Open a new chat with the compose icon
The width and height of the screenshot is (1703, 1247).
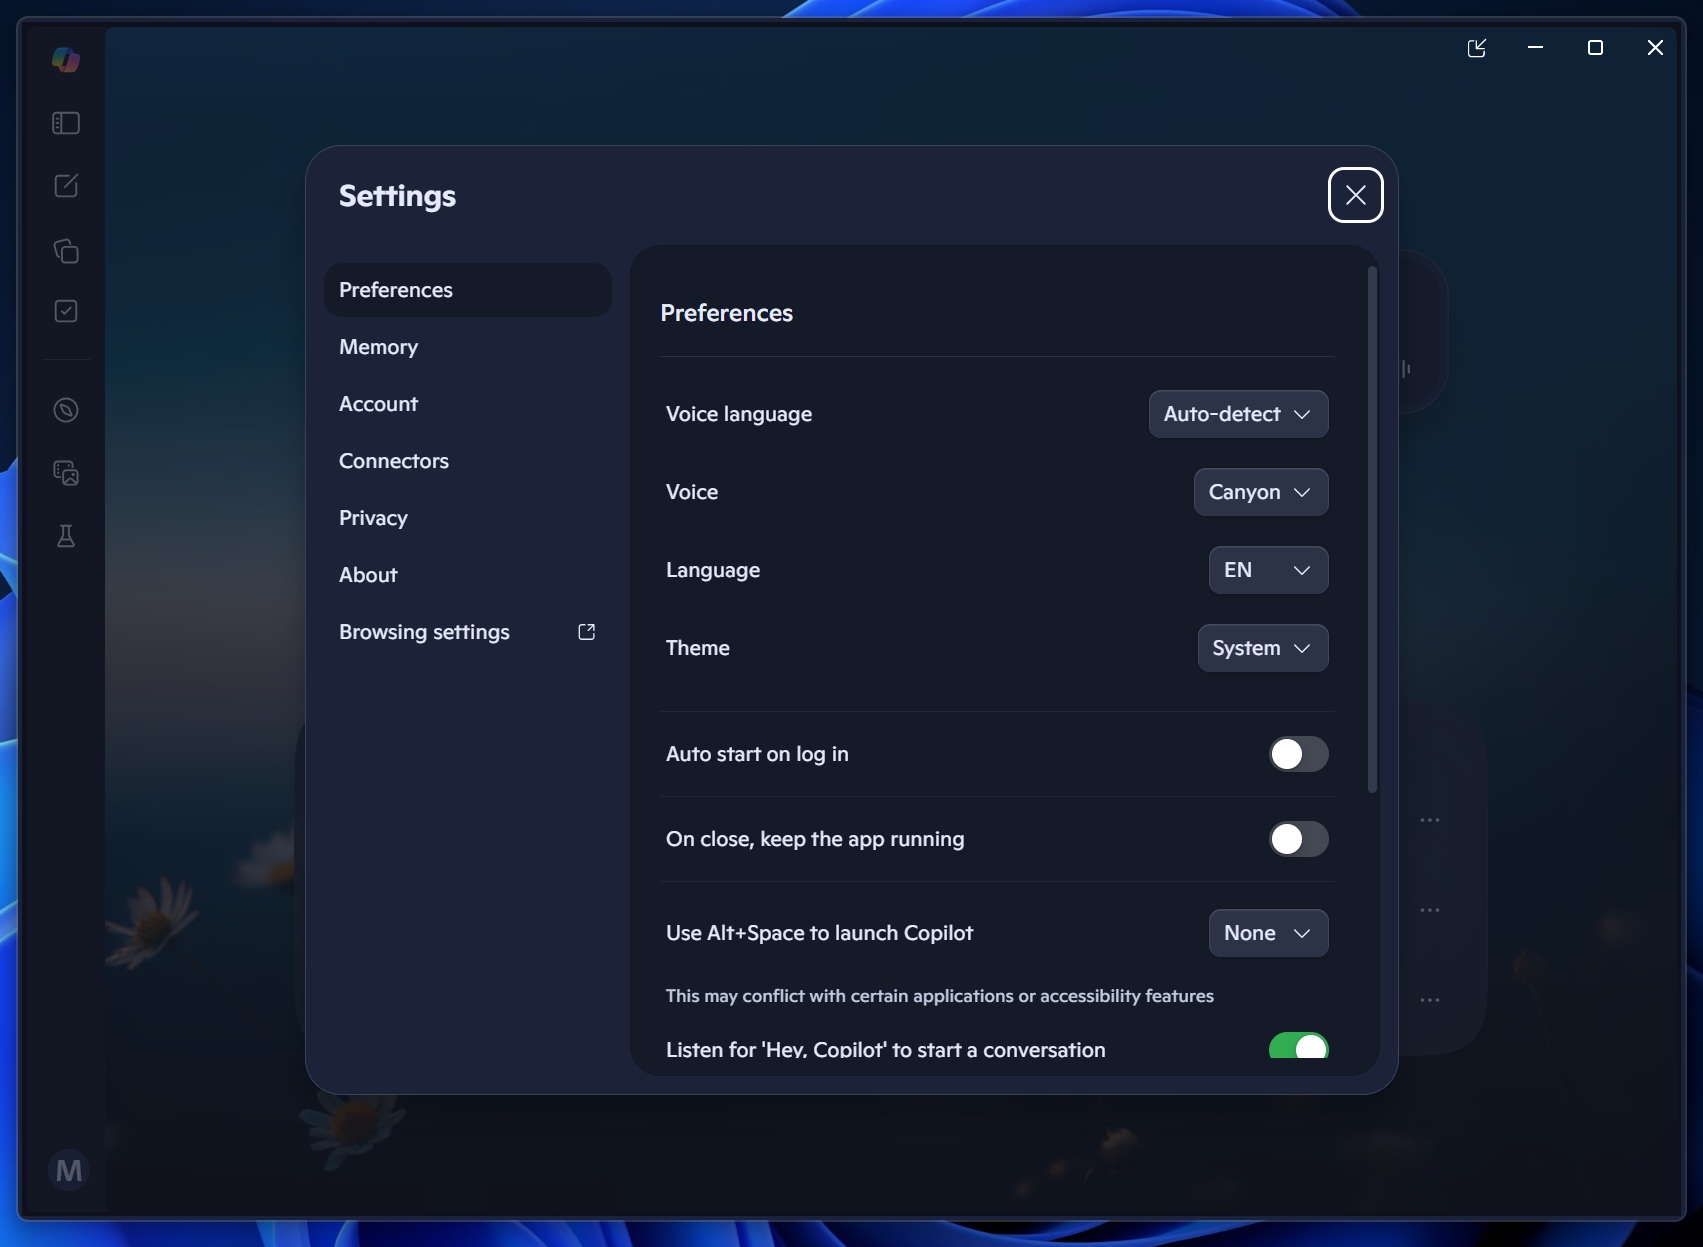tap(65, 185)
